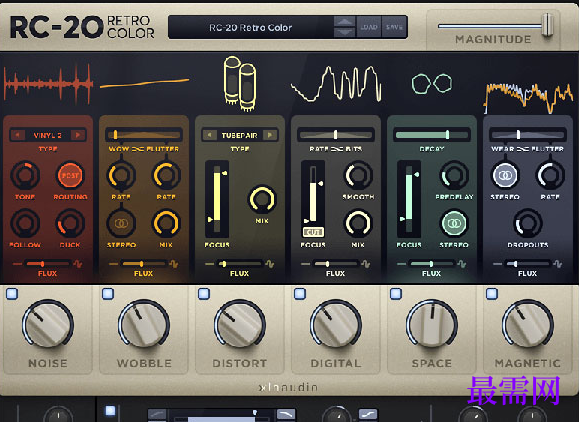Step to next preset with down arrow

[x=345, y=32]
